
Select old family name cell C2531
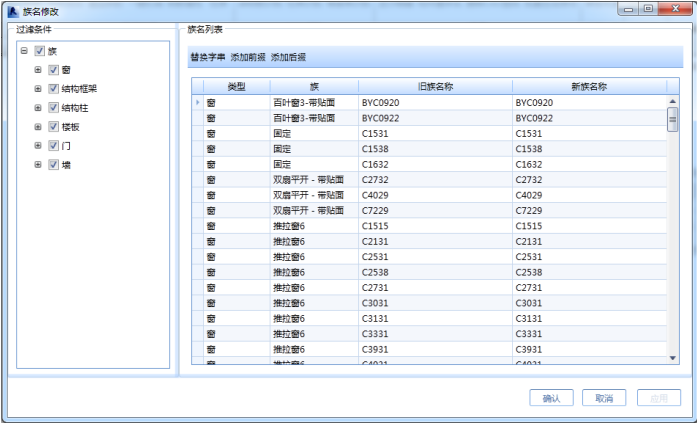coord(435,257)
